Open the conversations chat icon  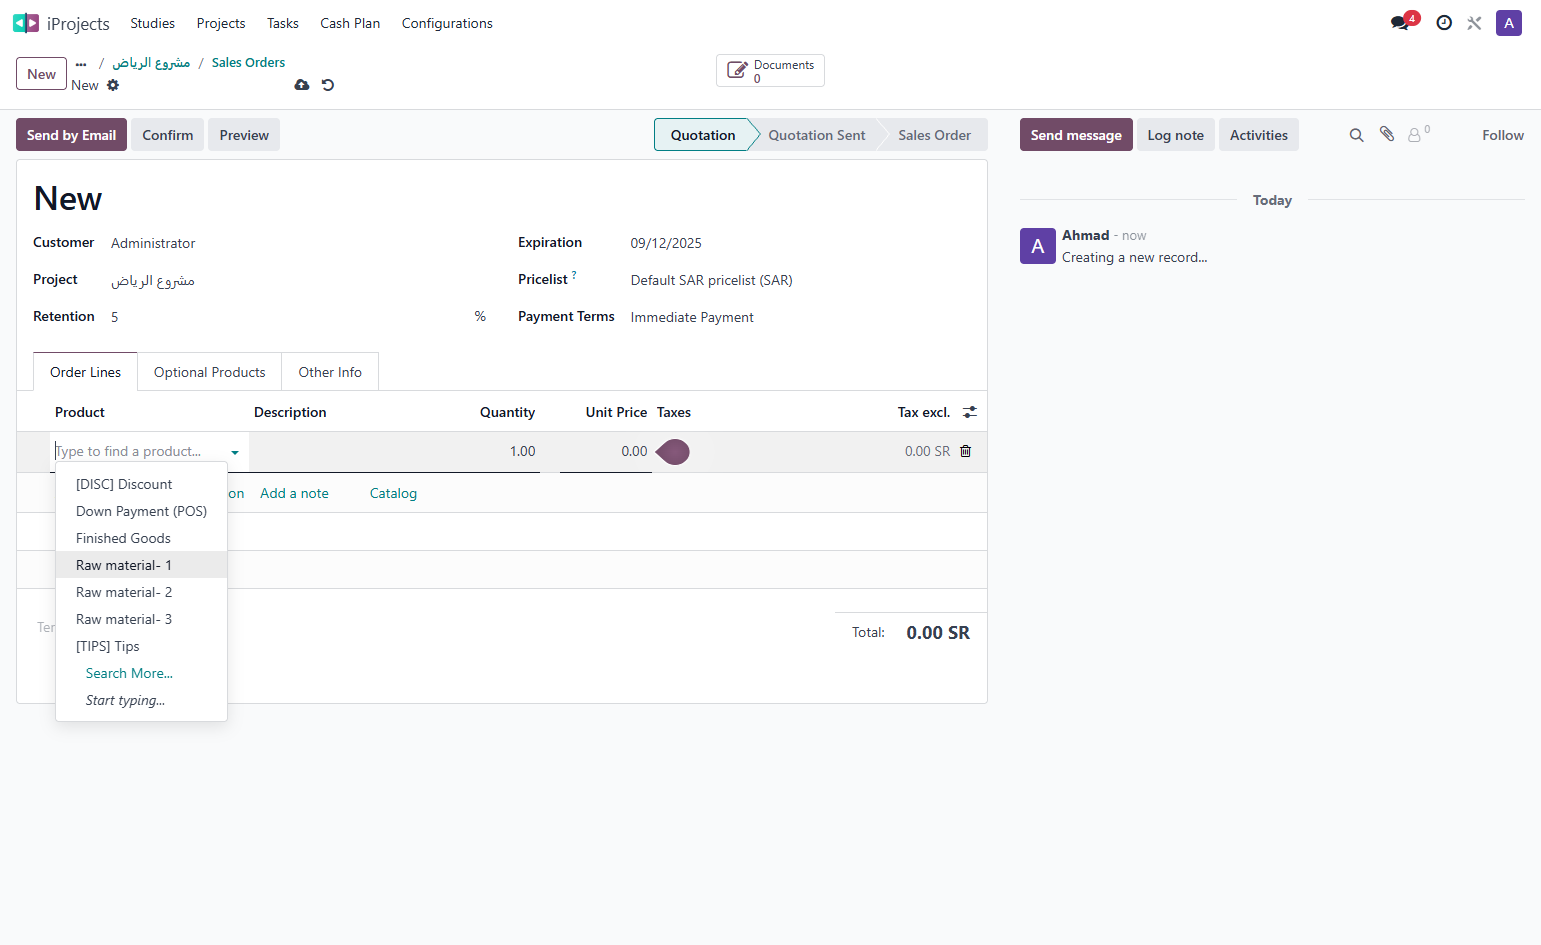[x=1400, y=23]
